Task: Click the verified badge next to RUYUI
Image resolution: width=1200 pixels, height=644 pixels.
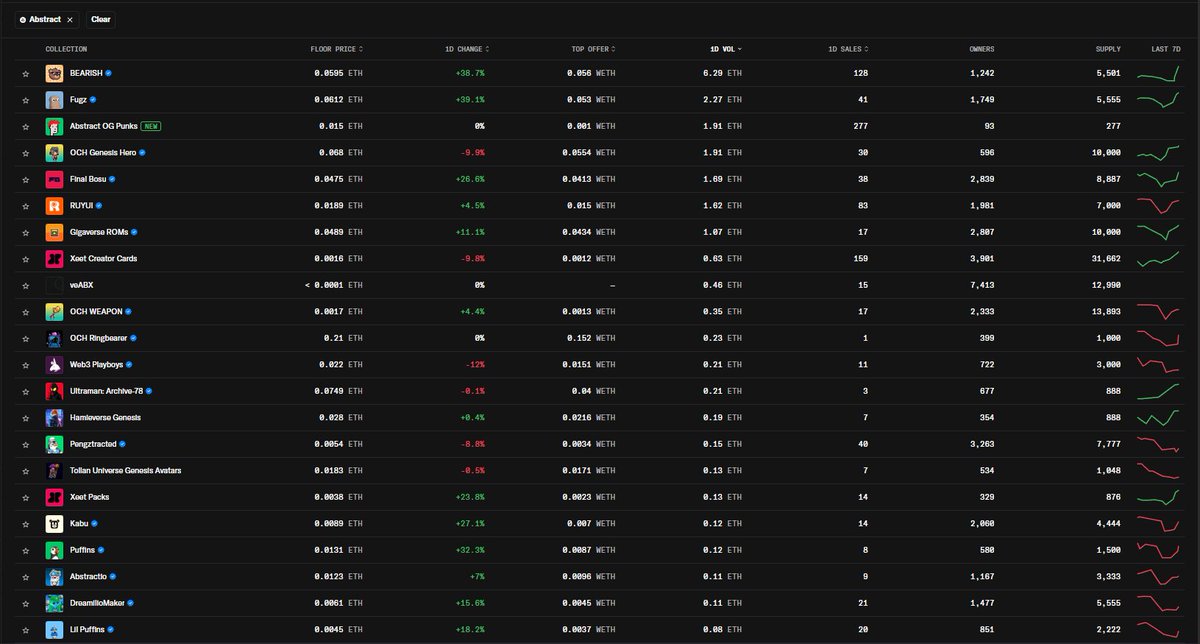Action: tap(100, 205)
